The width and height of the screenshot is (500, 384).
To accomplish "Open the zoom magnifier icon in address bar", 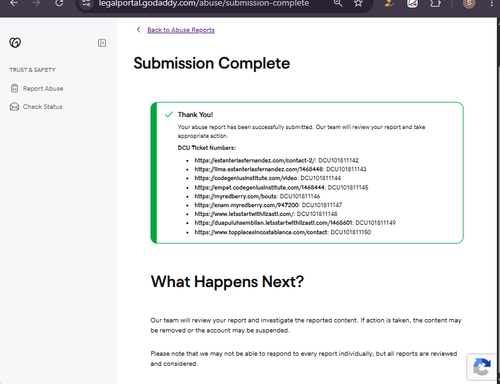I will point(338,3).
